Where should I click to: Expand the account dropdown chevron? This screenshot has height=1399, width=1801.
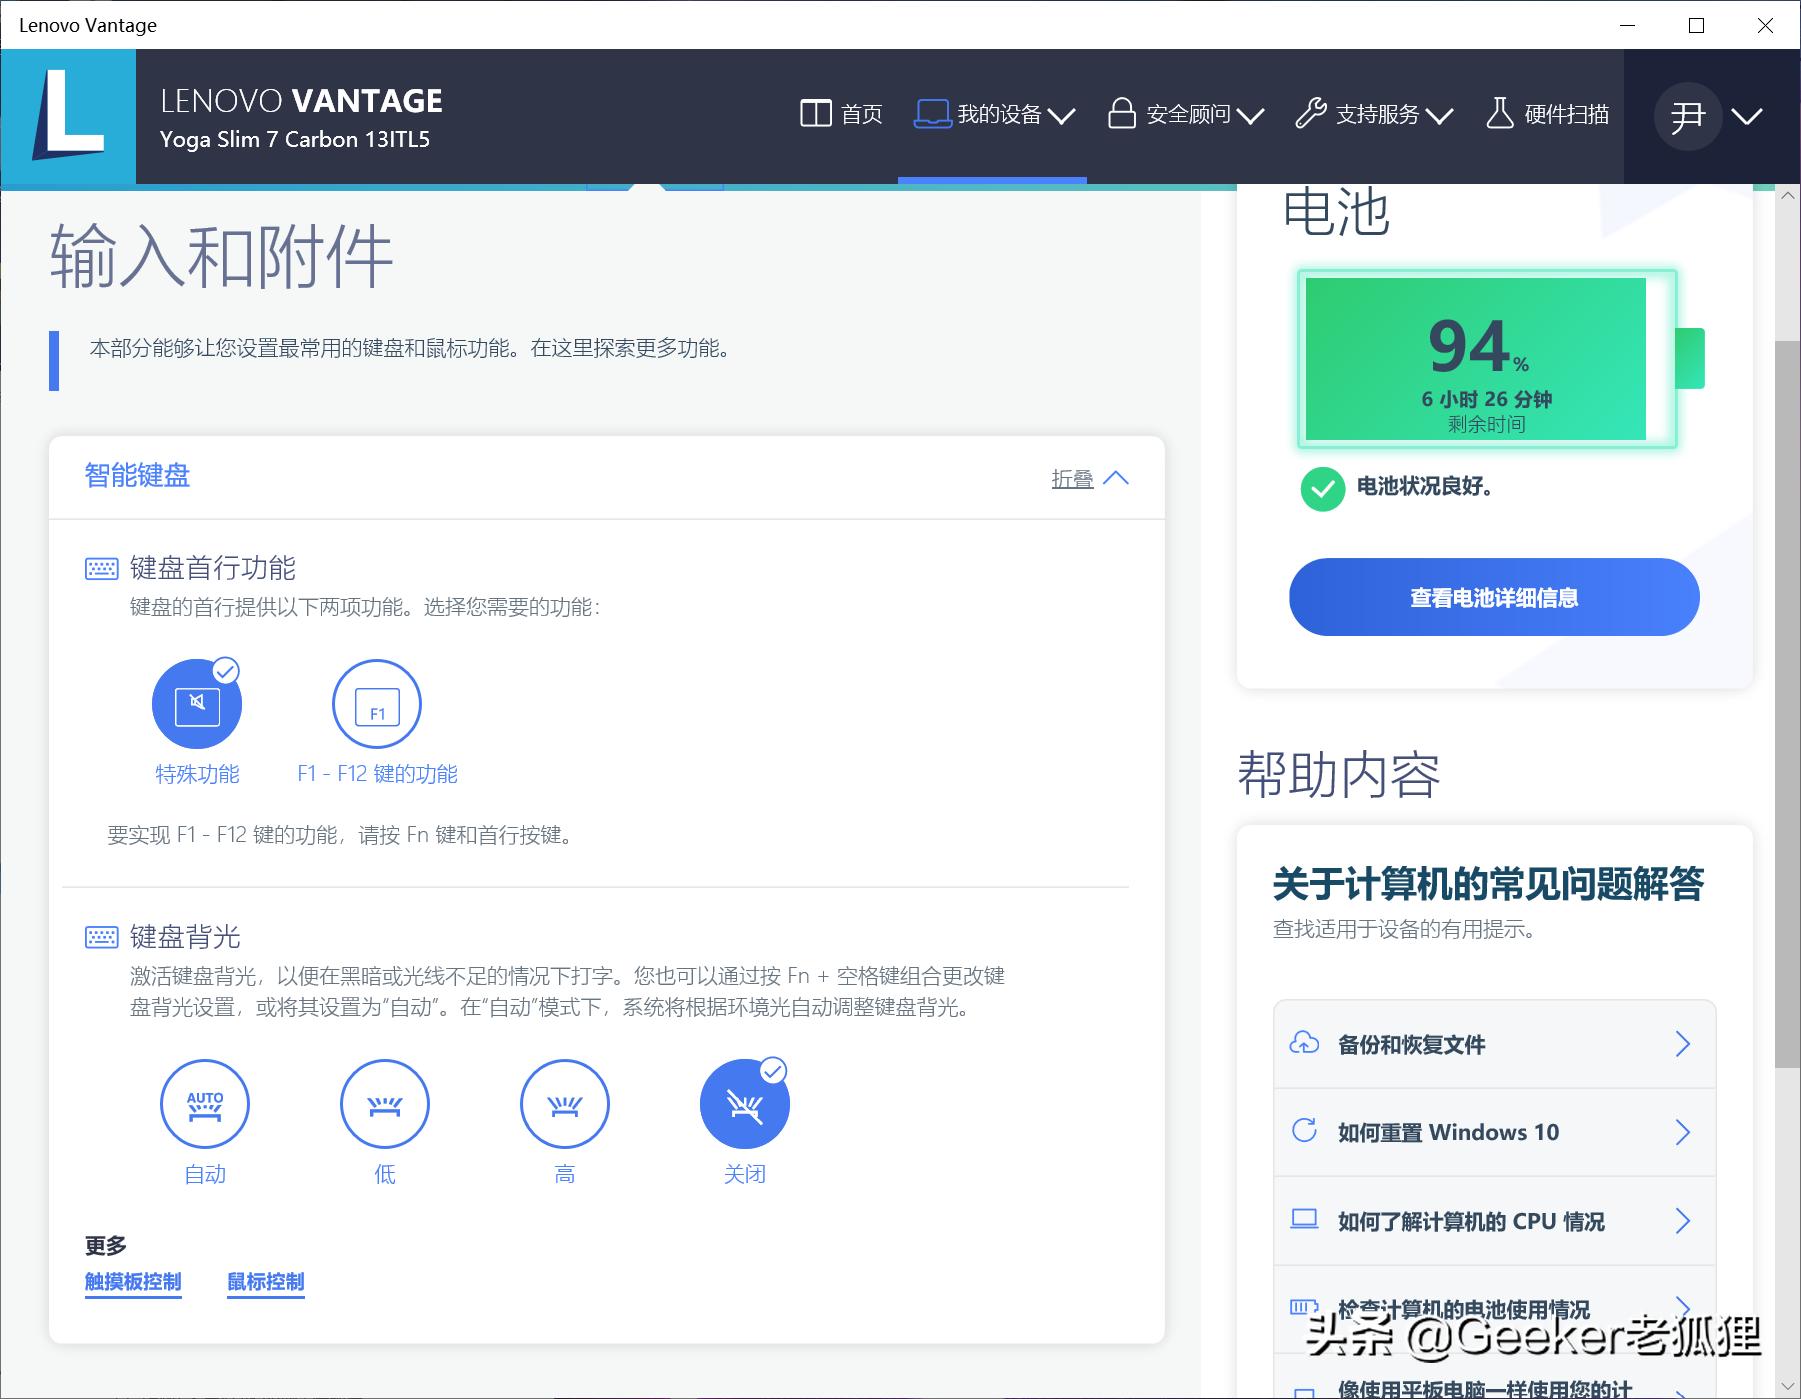click(x=1745, y=116)
